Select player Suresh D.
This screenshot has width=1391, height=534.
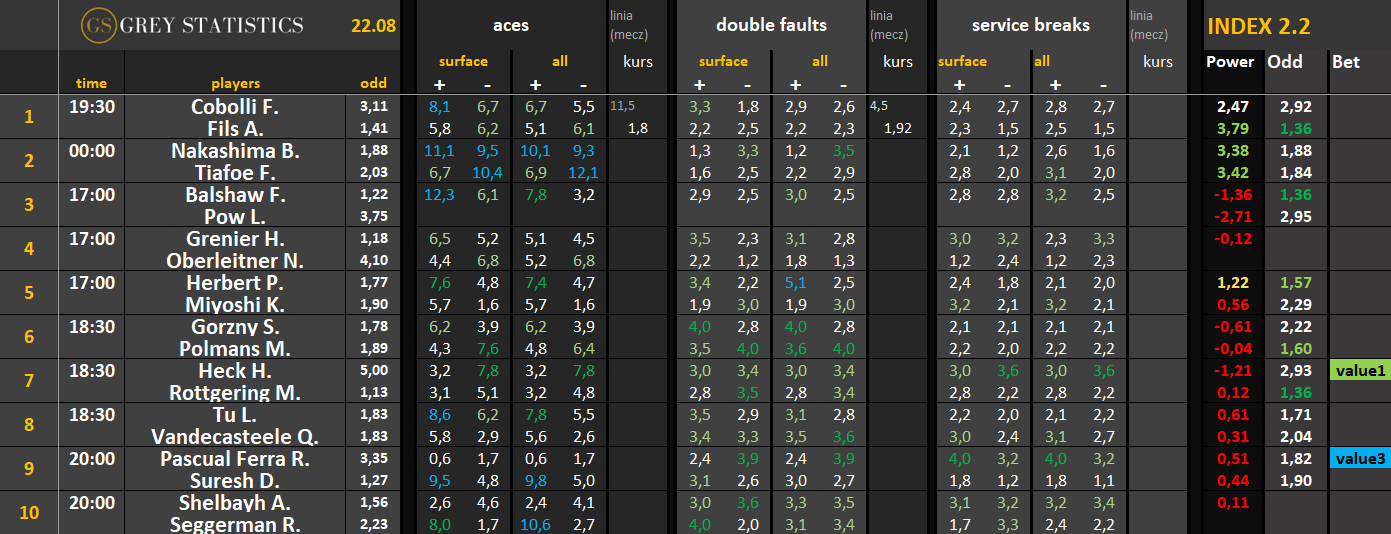pyautogui.click(x=235, y=480)
